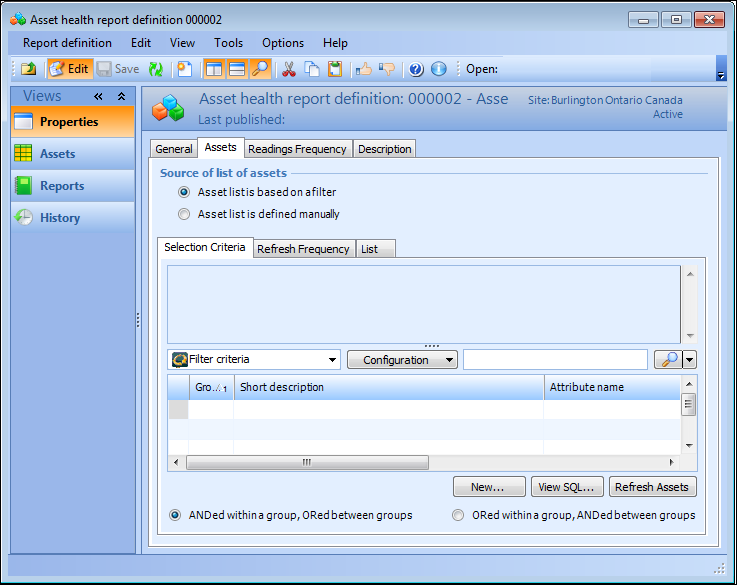Click the Edit toolbar button
737x585 pixels.
(68, 69)
